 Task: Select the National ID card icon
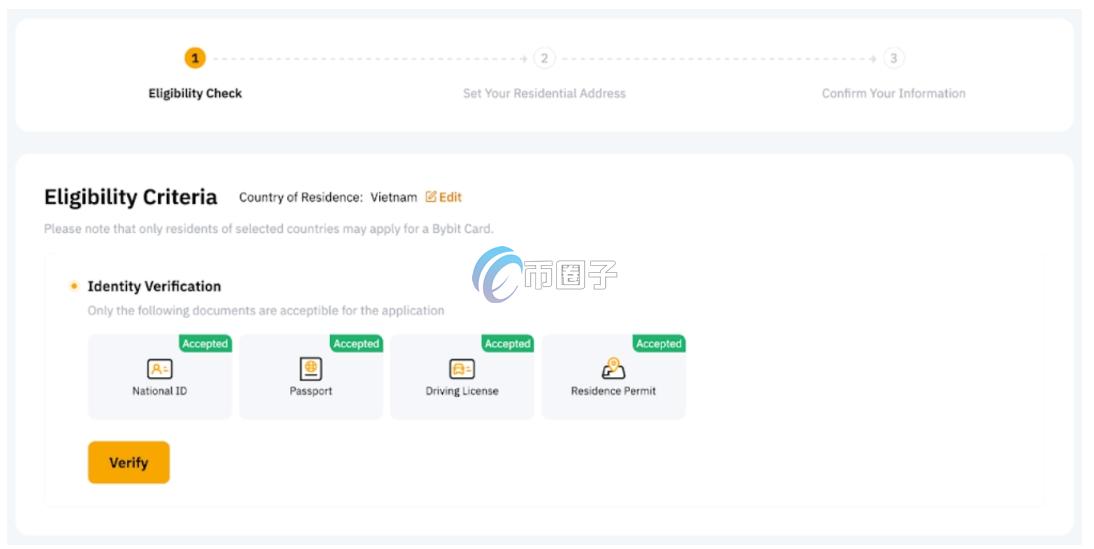point(160,368)
